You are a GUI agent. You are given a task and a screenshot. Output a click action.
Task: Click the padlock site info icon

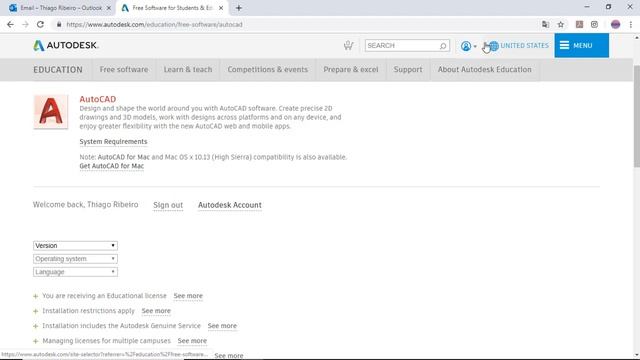[59, 24]
